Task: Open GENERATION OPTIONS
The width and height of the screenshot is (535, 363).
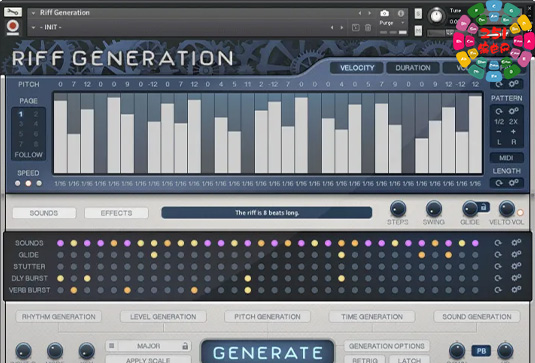Action: coord(387,346)
